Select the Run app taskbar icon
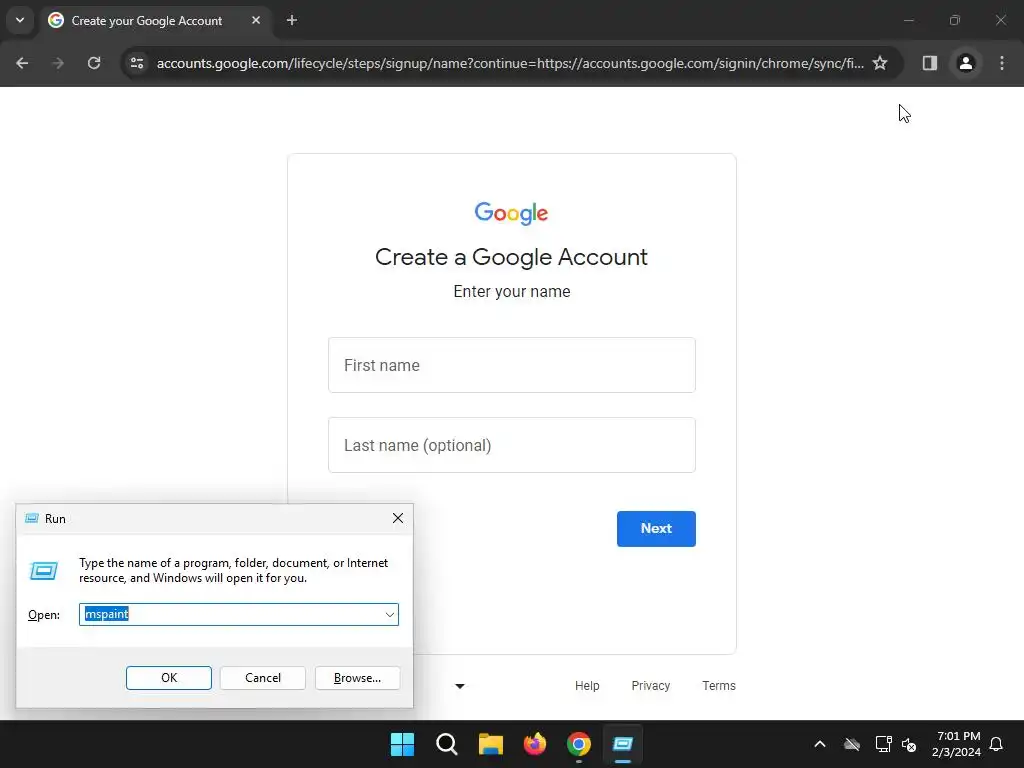Screen dimensions: 1024x768 pyautogui.click(x=623, y=744)
